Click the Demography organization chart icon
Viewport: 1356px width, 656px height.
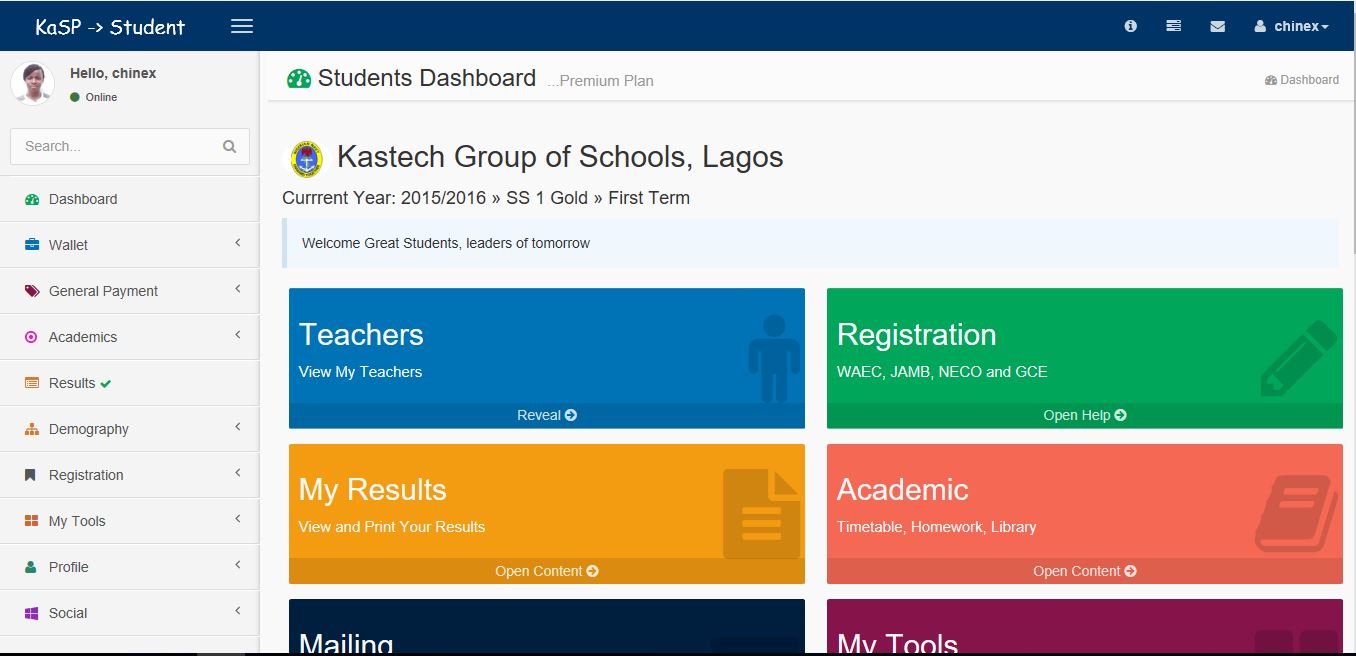tap(30, 428)
